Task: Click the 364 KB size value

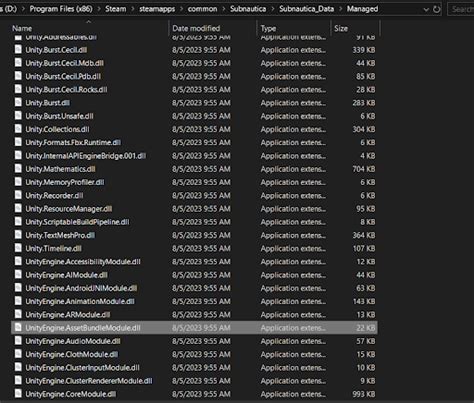Action: click(x=364, y=235)
